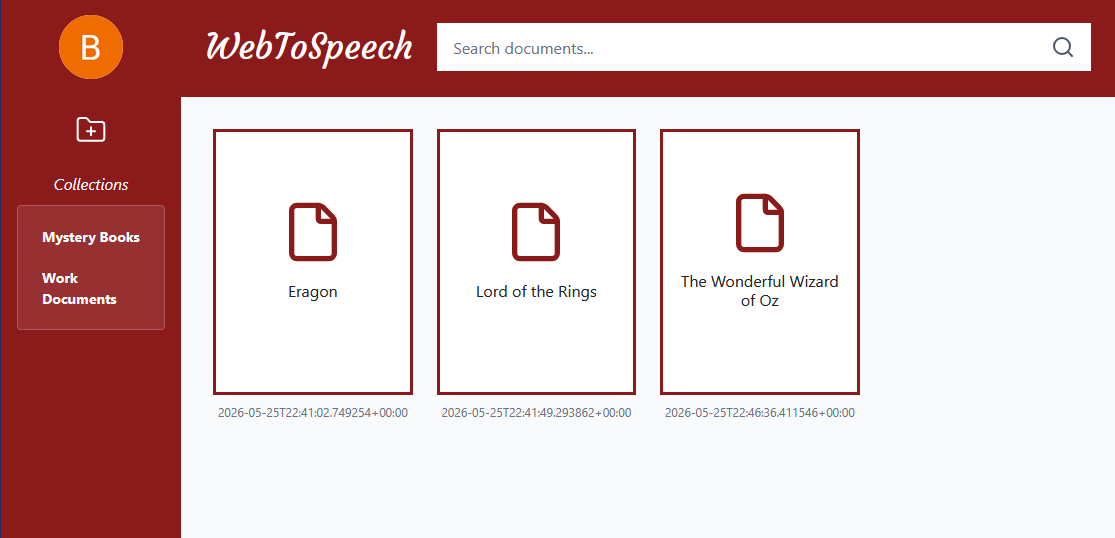This screenshot has width=1115, height=538.
Task: Click the 22:41:02 timestamp under Eragon
Action: (x=313, y=413)
